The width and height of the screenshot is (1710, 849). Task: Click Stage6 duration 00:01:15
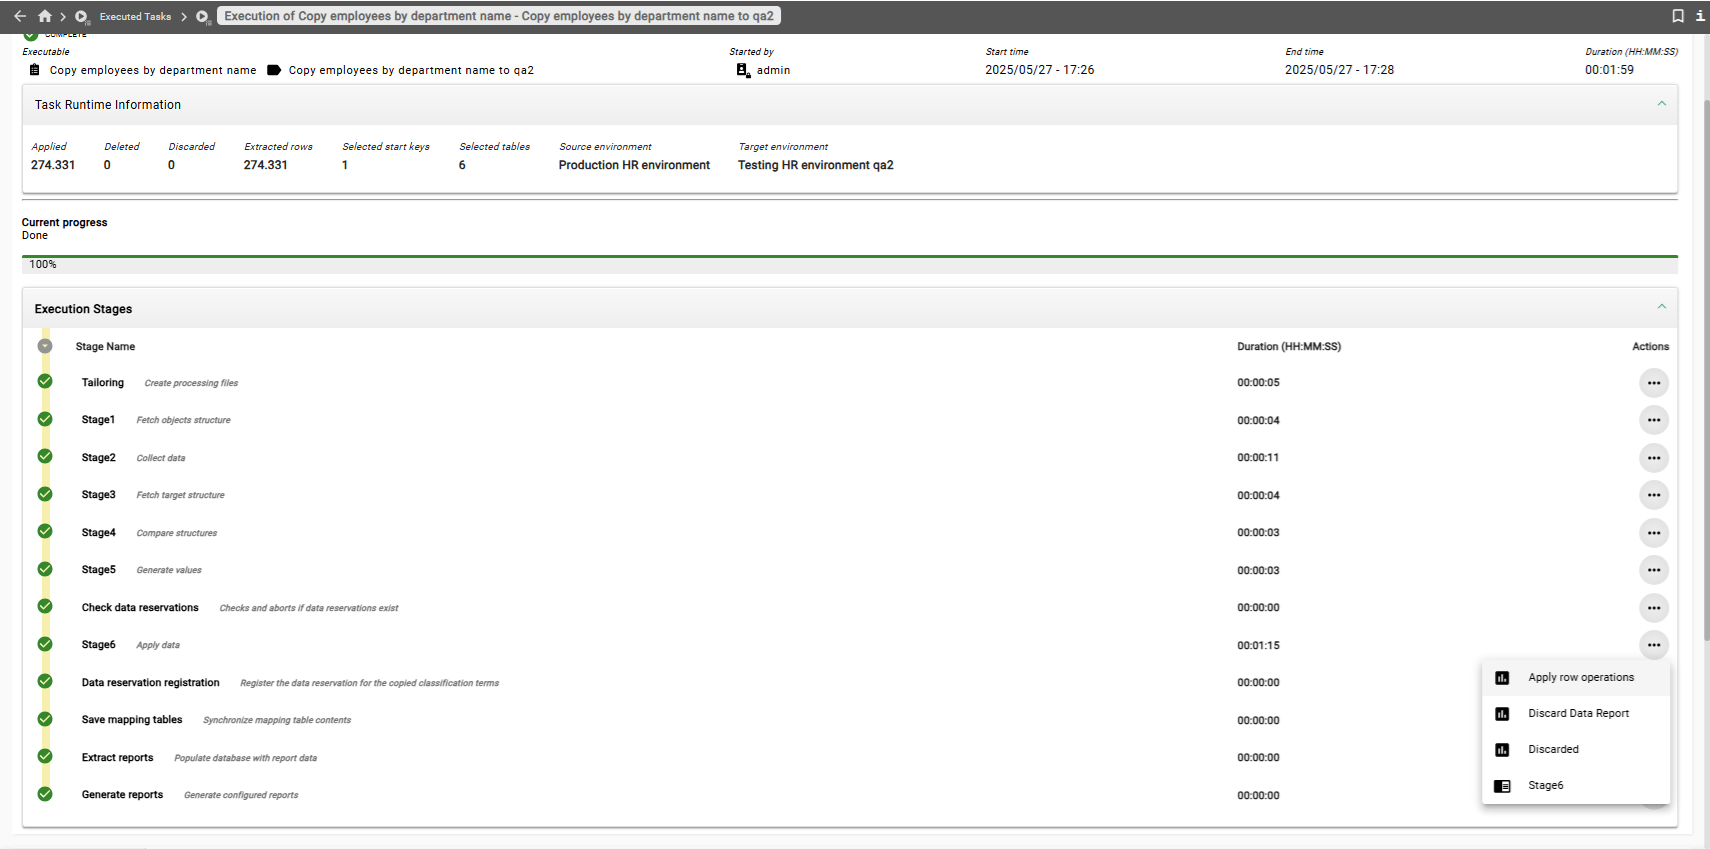tap(1258, 646)
